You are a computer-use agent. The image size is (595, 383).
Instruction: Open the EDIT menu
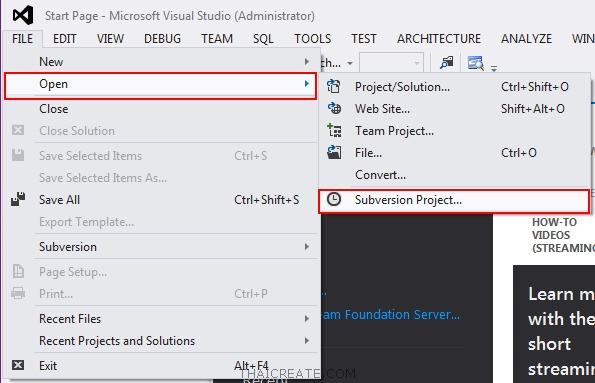65,39
